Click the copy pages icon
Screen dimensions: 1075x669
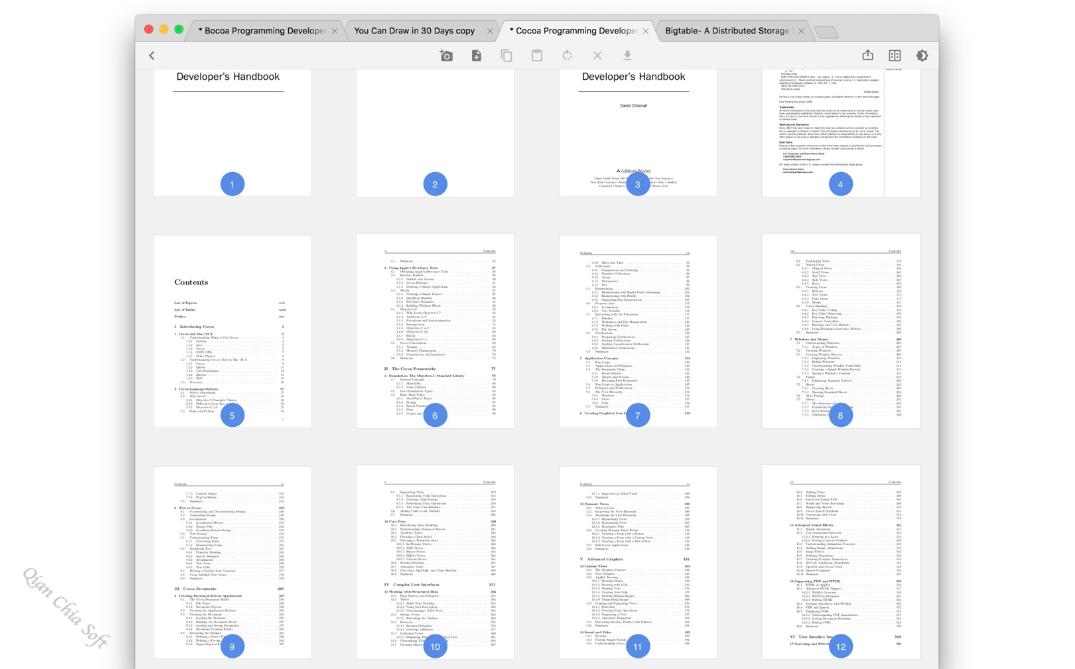click(507, 56)
